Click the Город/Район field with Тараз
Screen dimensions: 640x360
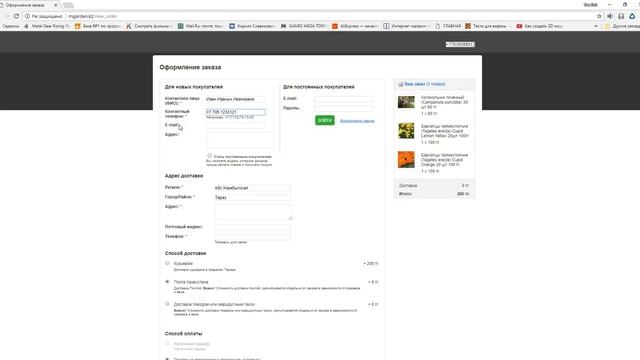tap(253, 198)
